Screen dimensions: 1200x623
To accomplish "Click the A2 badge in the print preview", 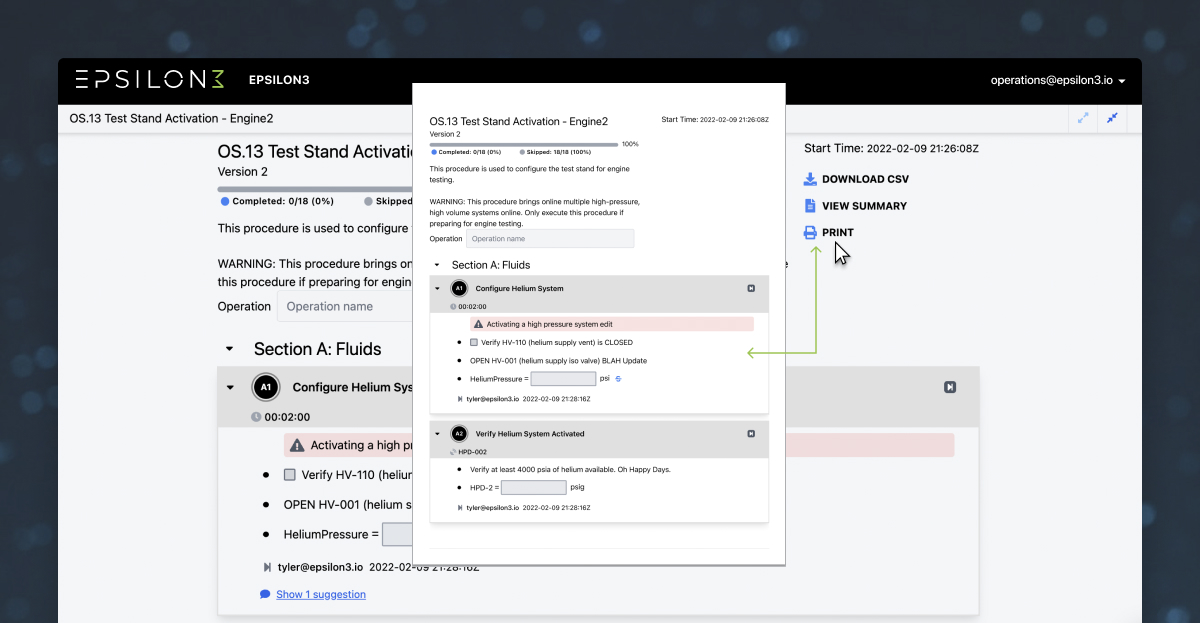I will coord(459,434).
